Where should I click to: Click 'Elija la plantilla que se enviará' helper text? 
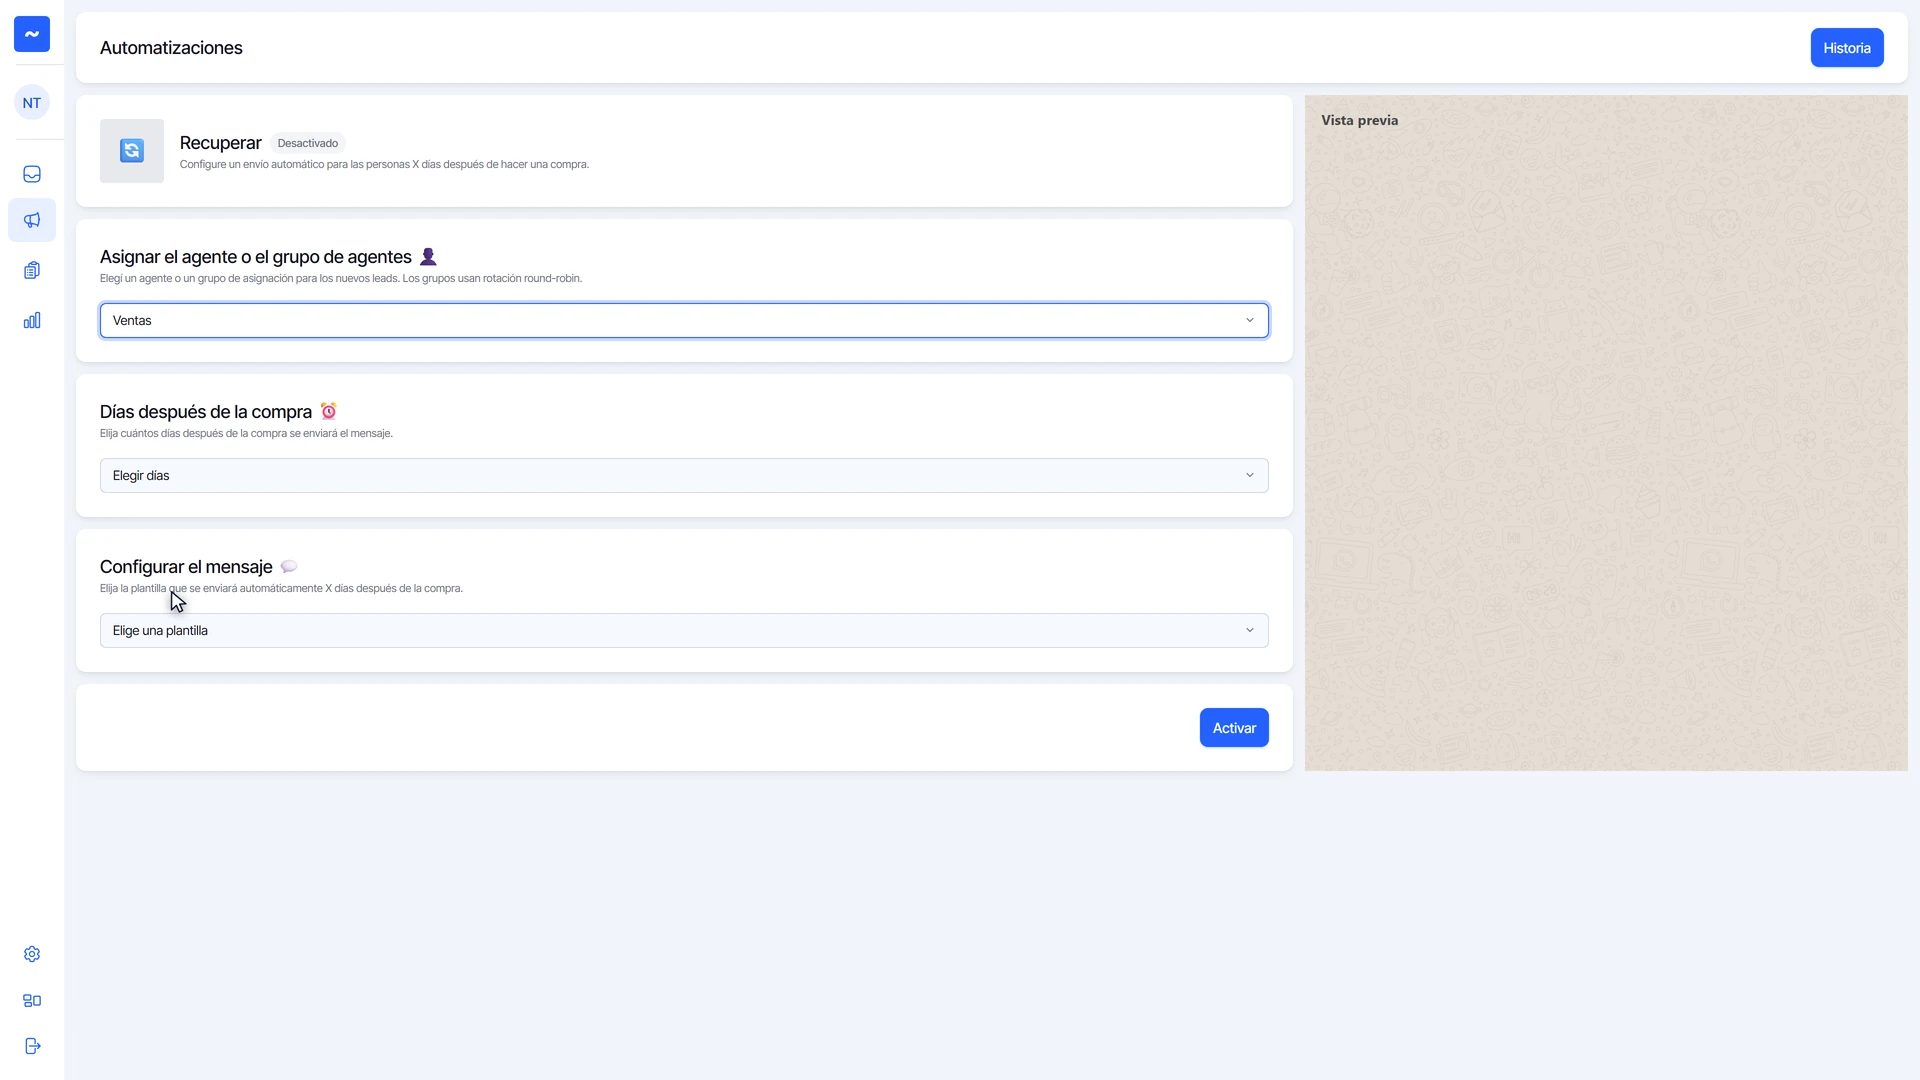(x=281, y=588)
